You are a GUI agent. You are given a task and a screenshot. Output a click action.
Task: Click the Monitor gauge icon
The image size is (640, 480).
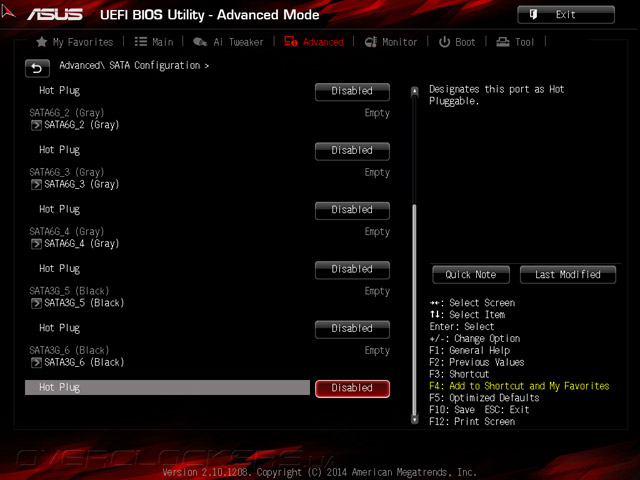[x=371, y=42]
